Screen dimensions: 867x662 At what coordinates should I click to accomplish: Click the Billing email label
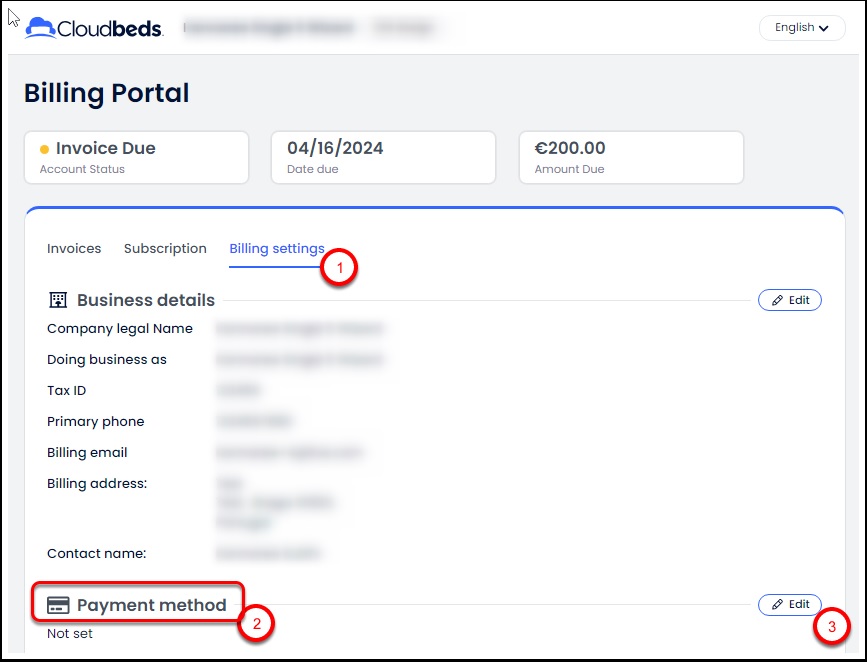tap(87, 453)
